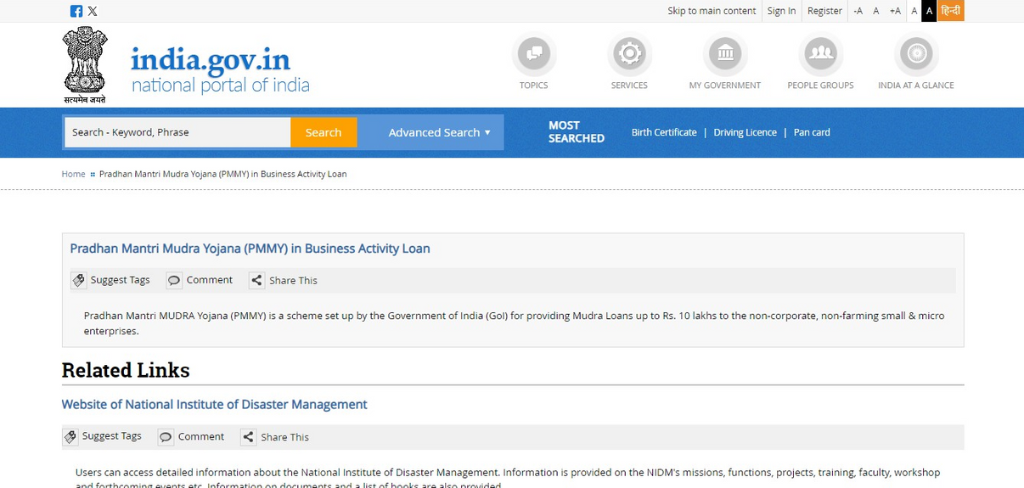Click the india.gov.in national portal logo text
1024x488 pixels.
point(220,70)
